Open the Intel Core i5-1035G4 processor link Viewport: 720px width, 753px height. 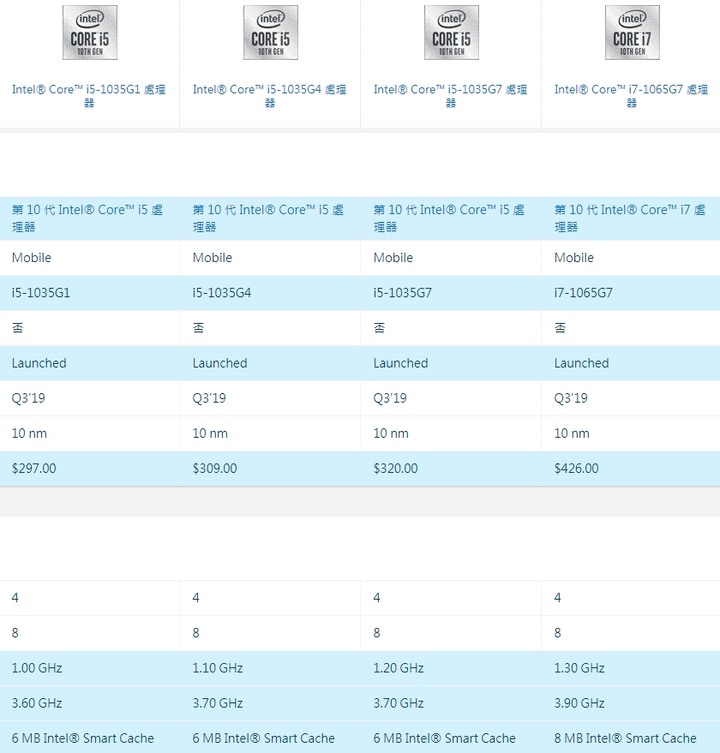click(269, 96)
